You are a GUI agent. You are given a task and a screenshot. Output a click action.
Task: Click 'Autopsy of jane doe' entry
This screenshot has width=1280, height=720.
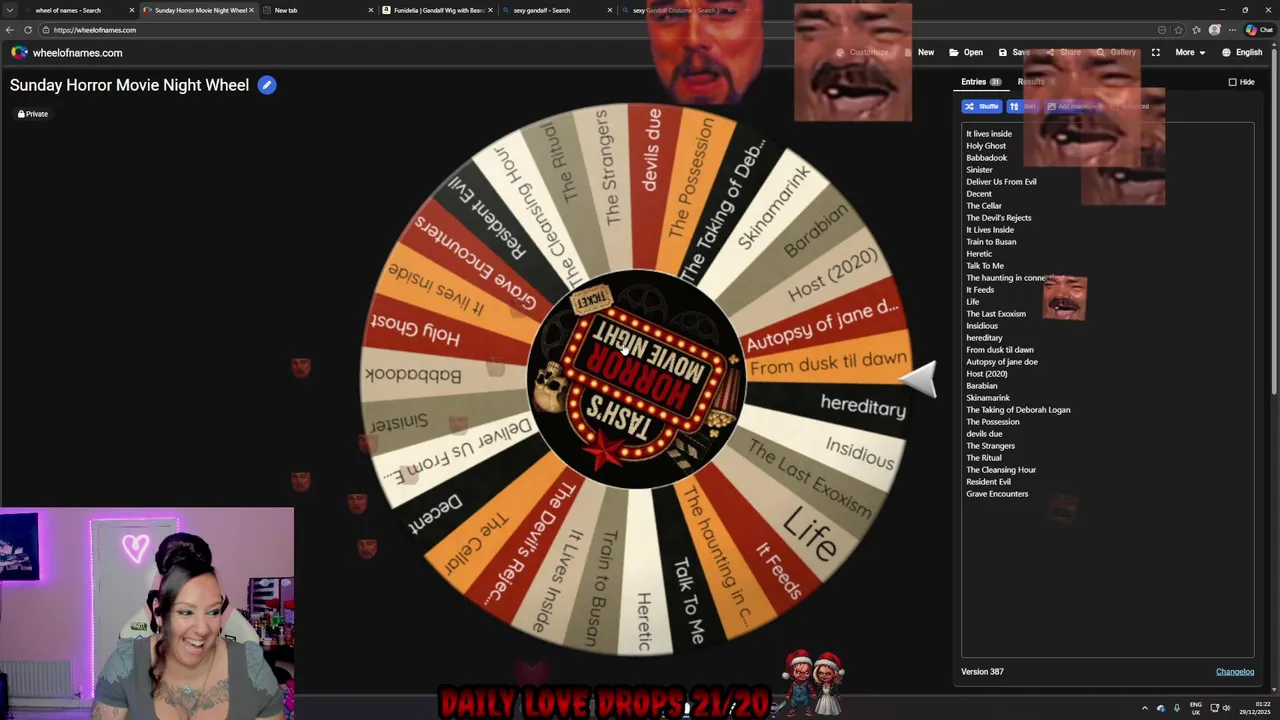(1002, 362)
